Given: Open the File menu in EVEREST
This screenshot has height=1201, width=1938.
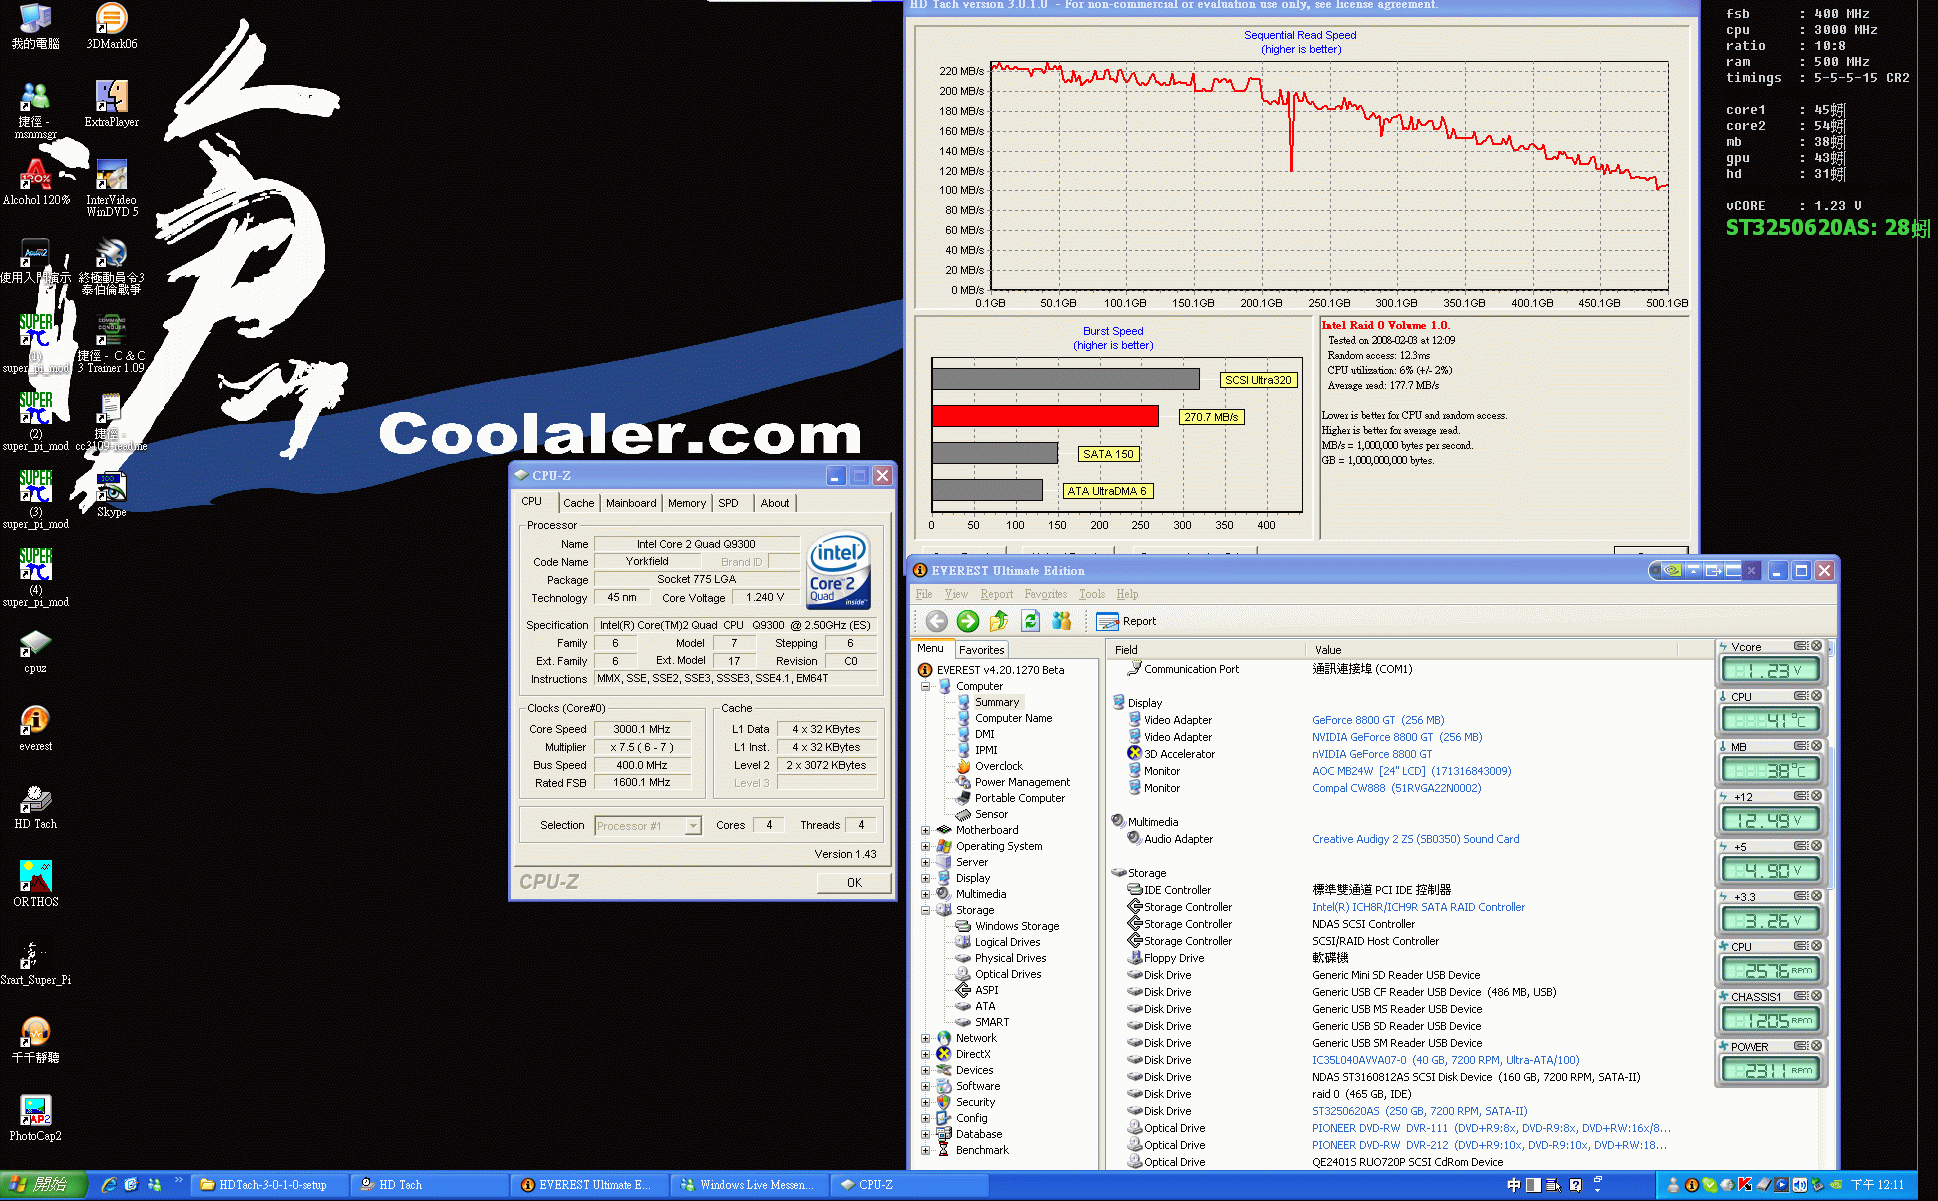Looking at the screenshot, I should (x=924, y=594).
